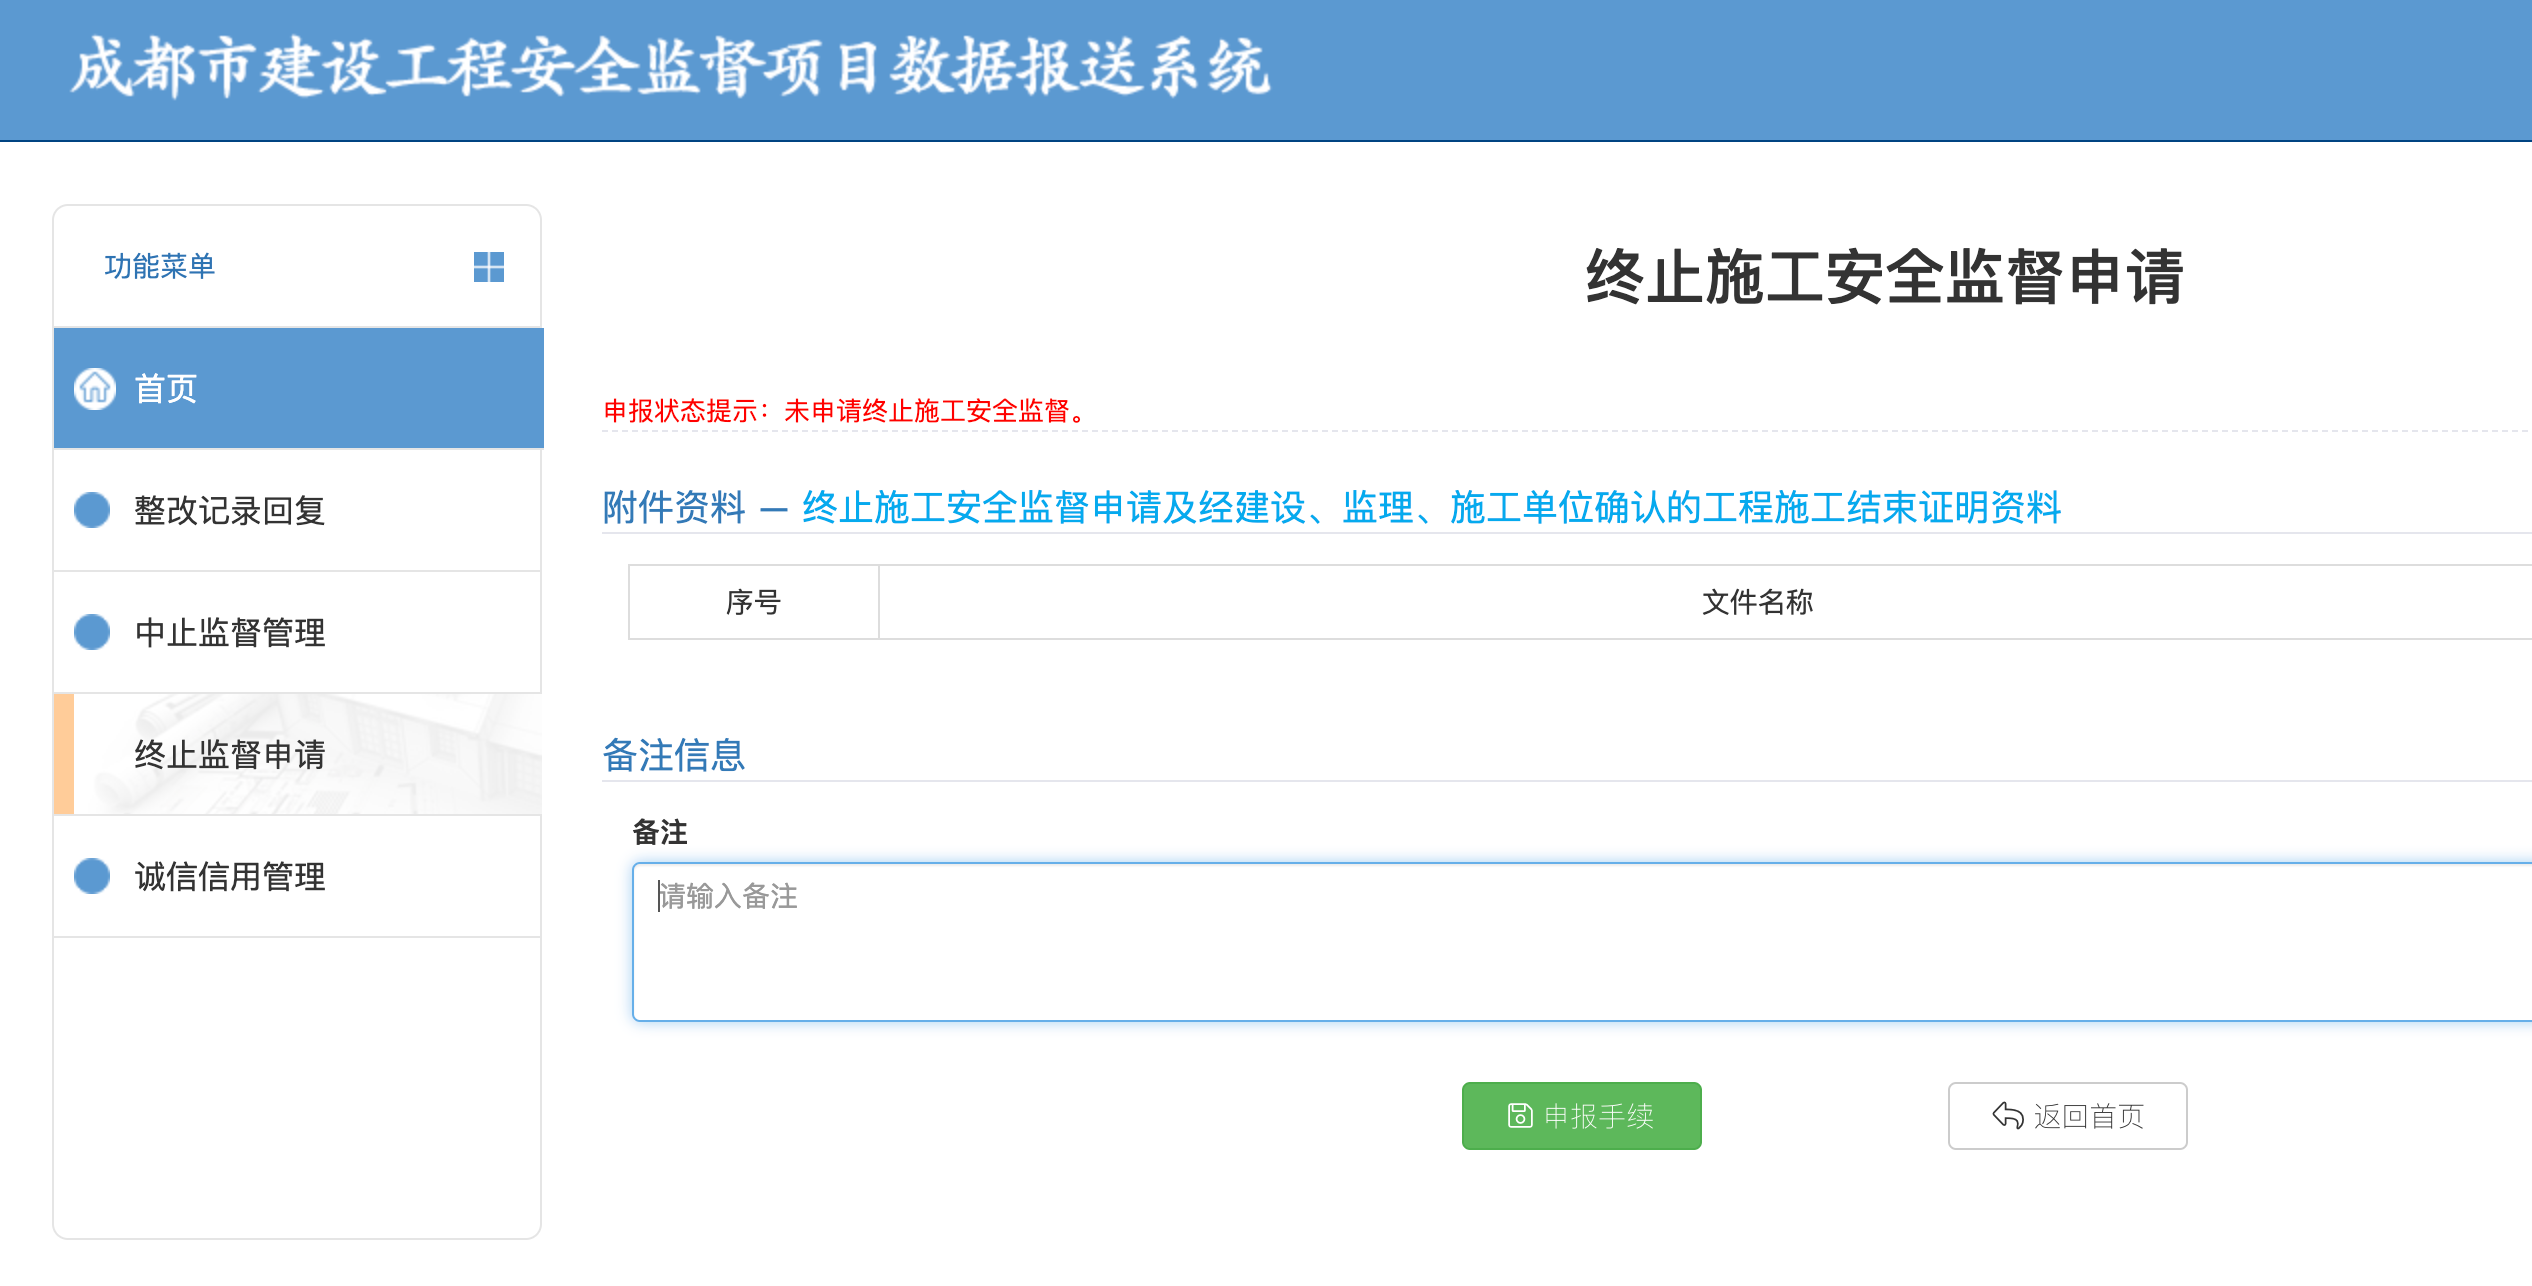Click the blue dot beside 整改记录回复
The width and height of the screenshot is (2532, 1286).
[92, 510]
